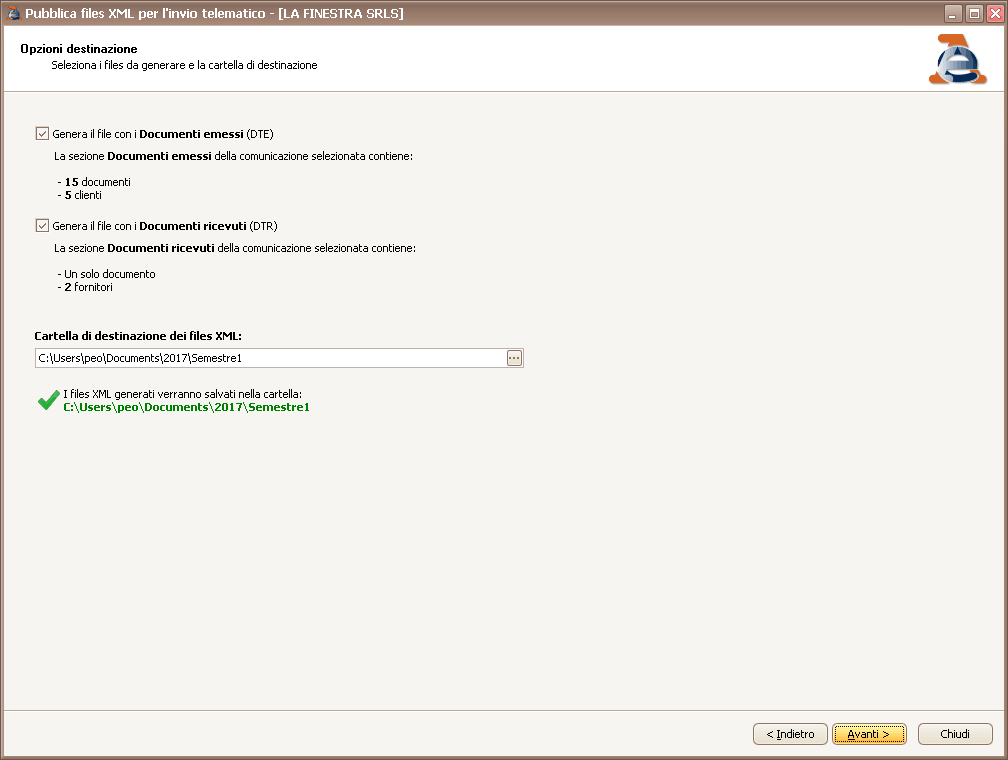Proceed with the Avanti button
This screenshot has height=760, width=1008.
[868, 734]
